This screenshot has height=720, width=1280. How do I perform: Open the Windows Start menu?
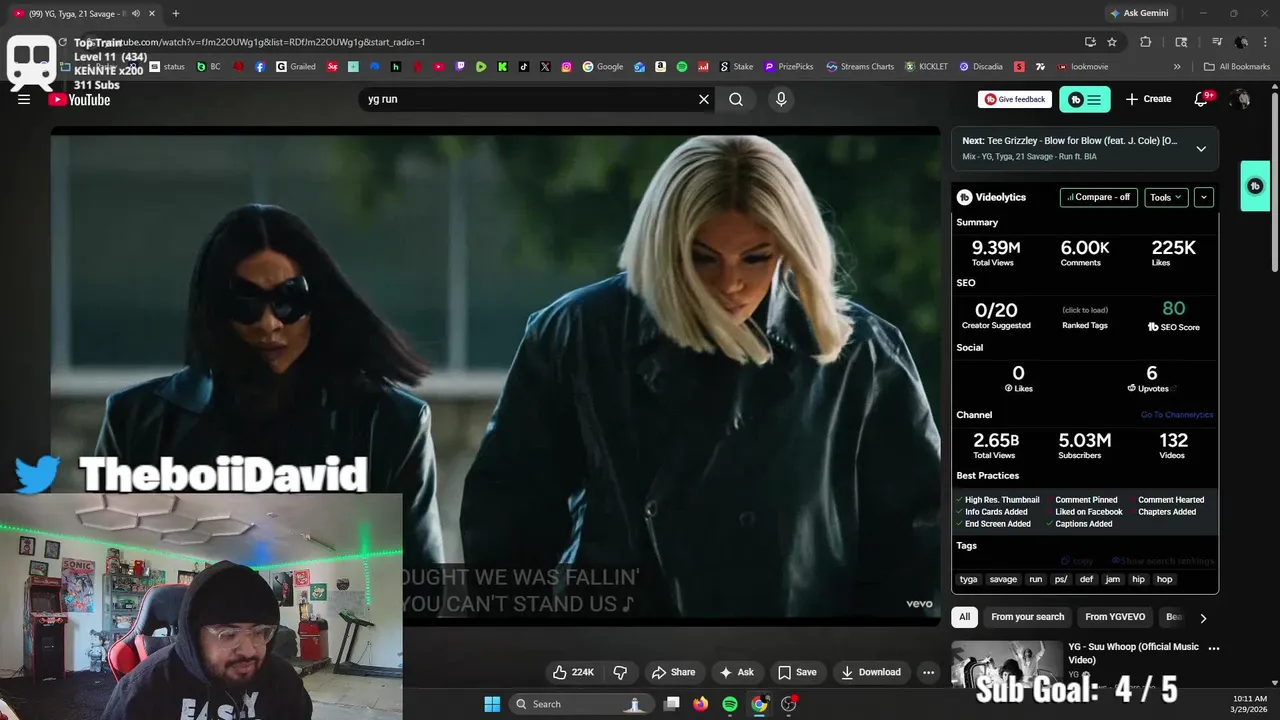click(x=492, y=704)
